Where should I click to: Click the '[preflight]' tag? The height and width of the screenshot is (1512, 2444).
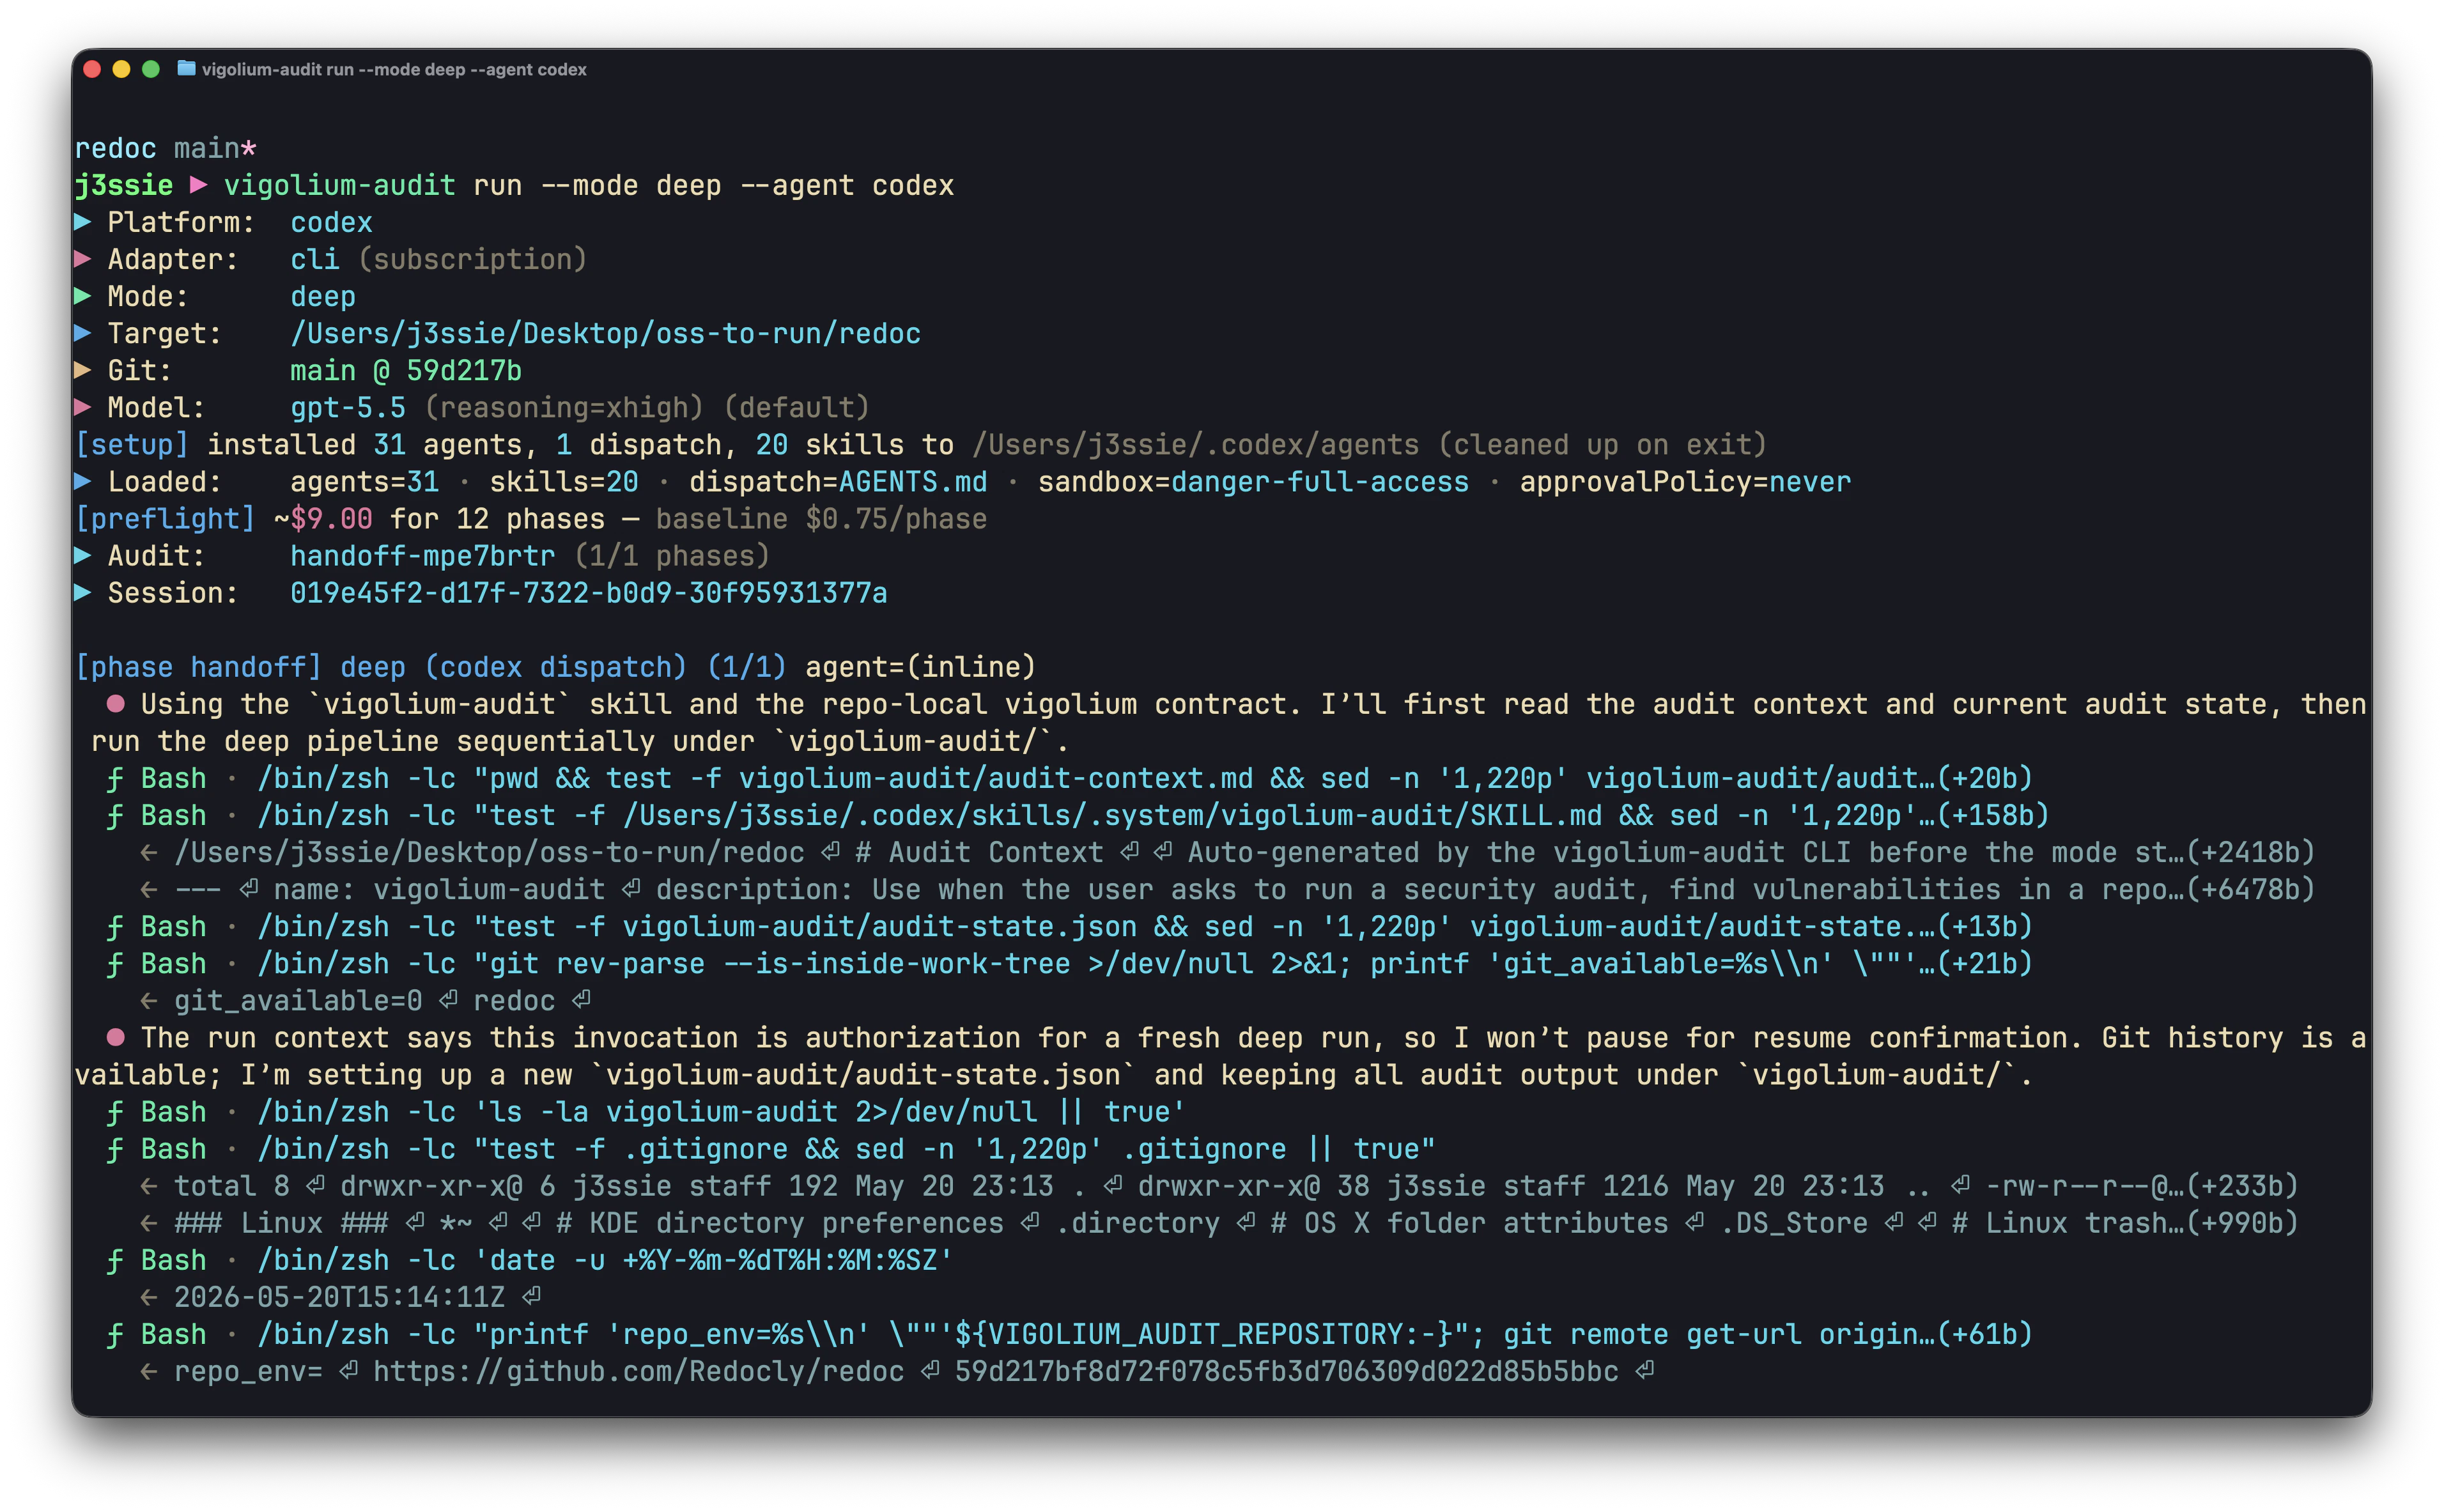pos(165,518)
